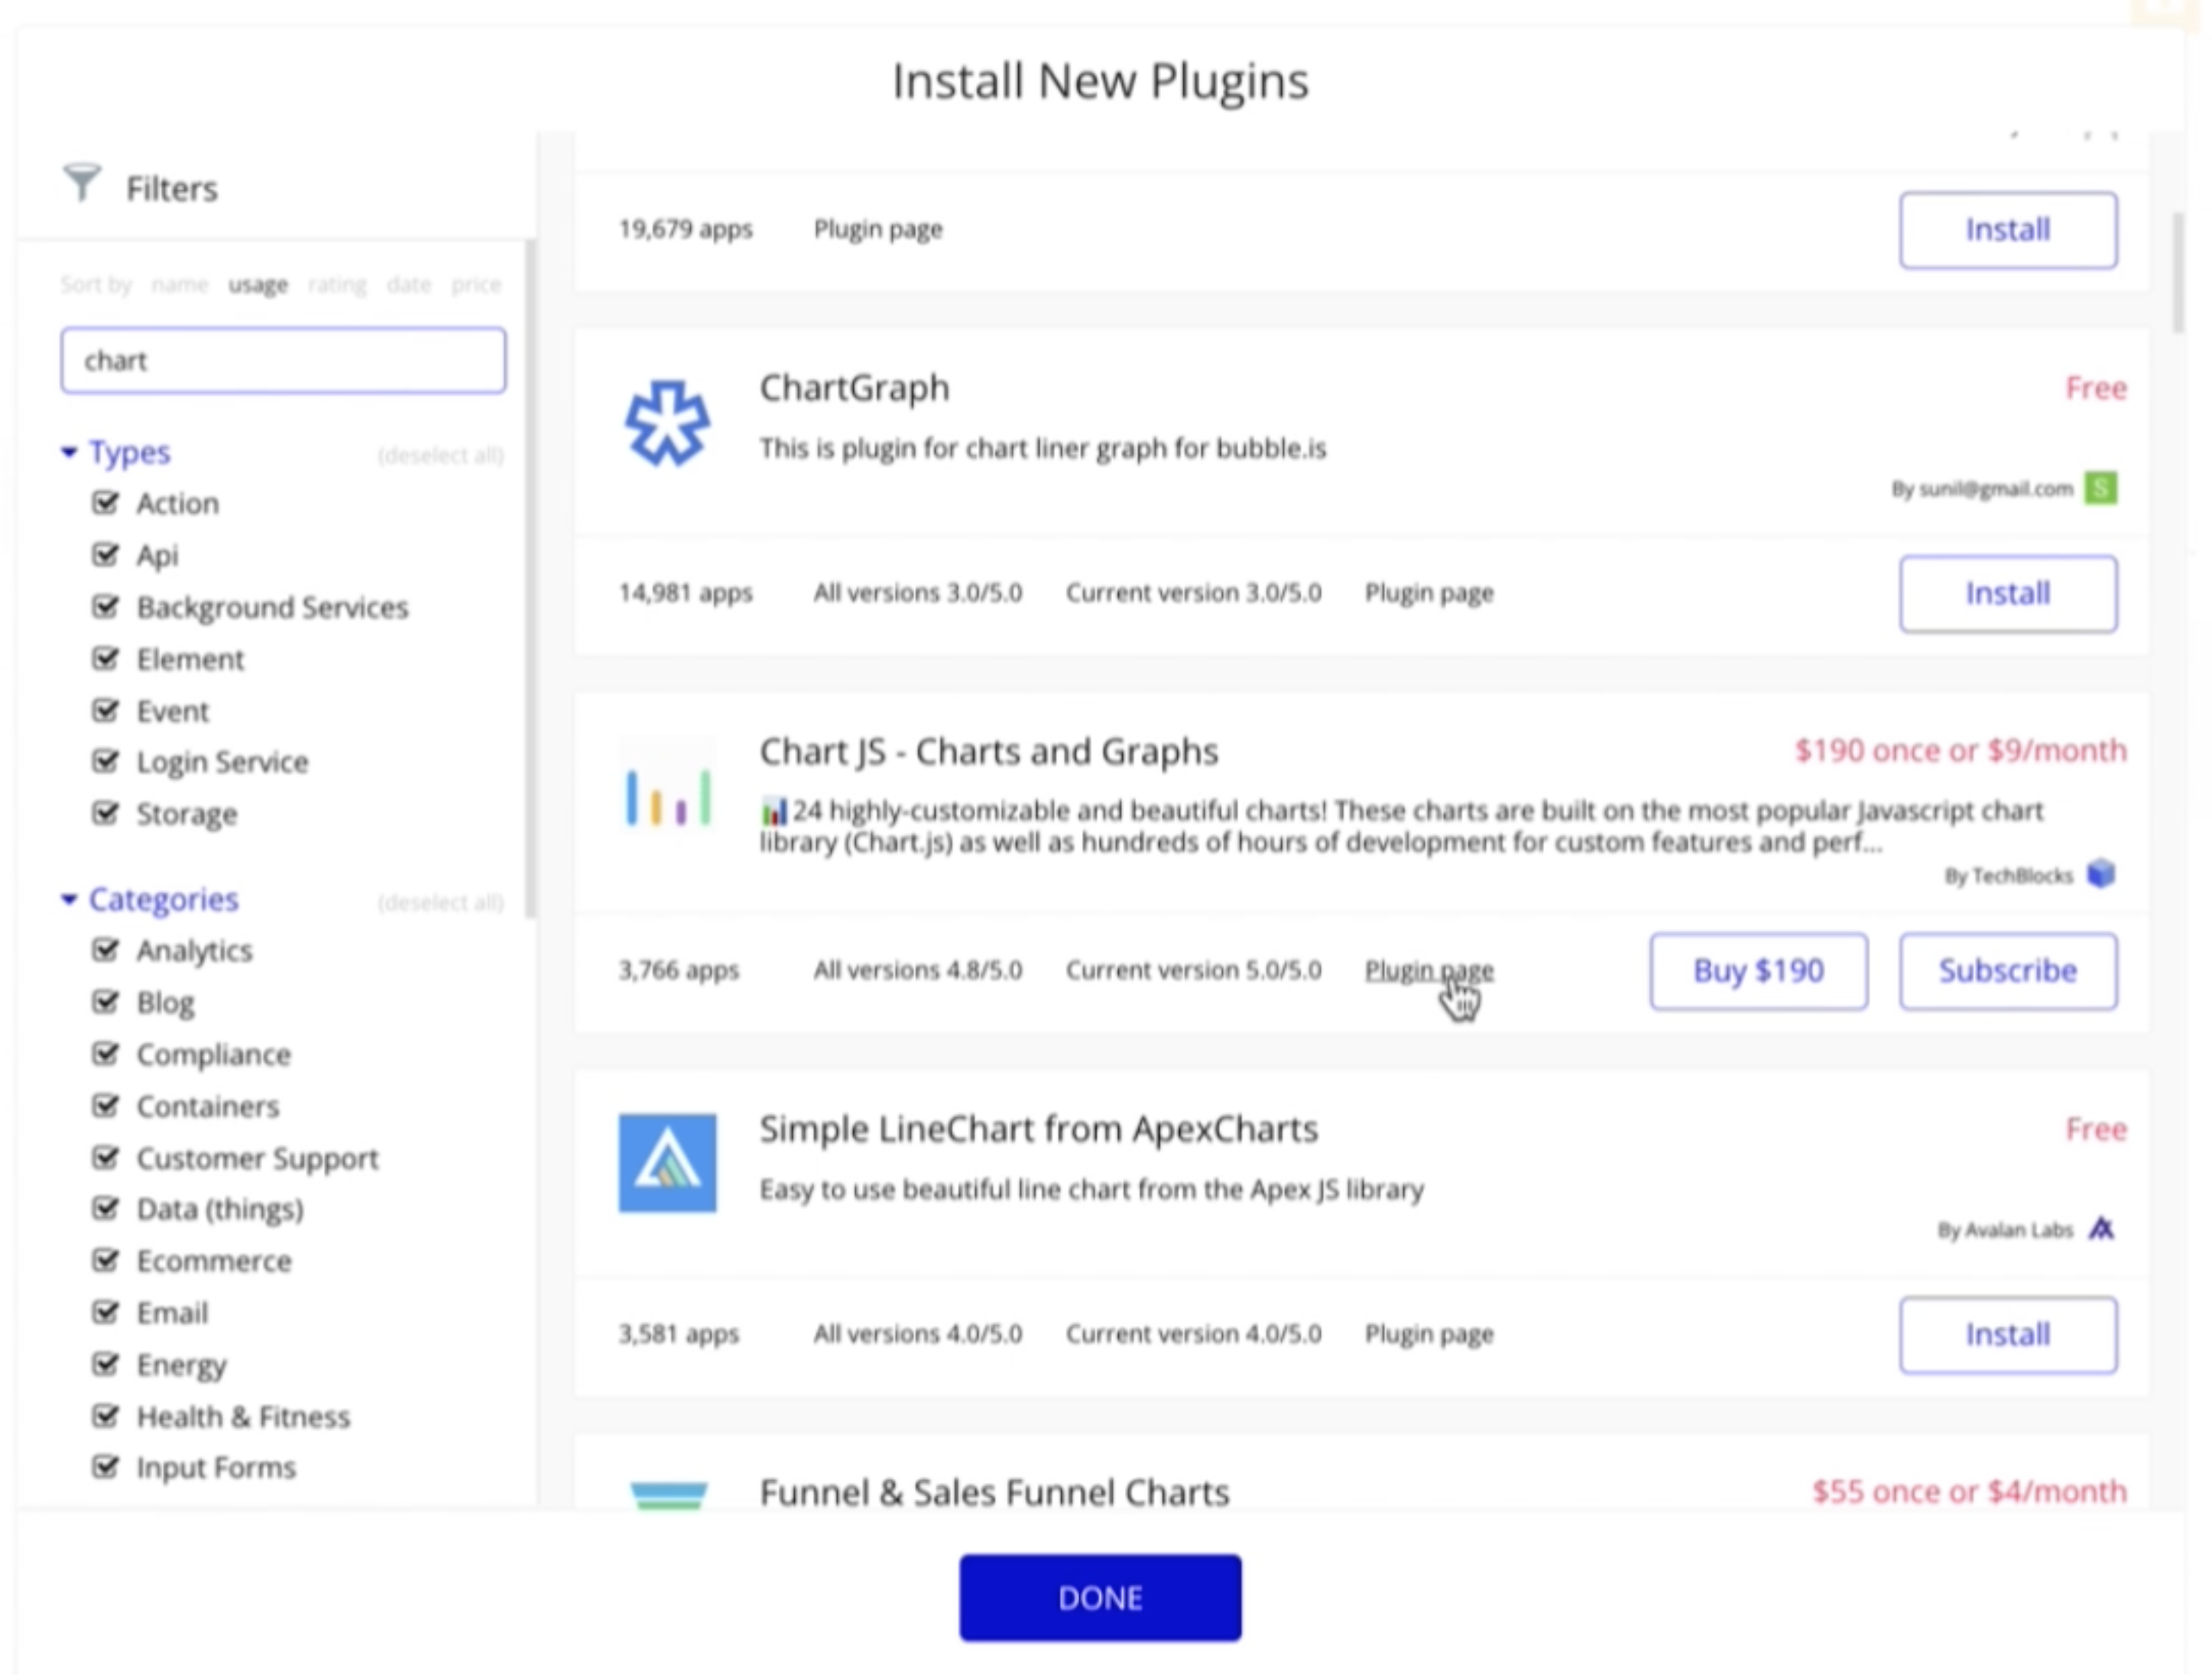Click deselect all next to Types
The height and width of the screenshot is (1675, 2212).
point(440,456)
